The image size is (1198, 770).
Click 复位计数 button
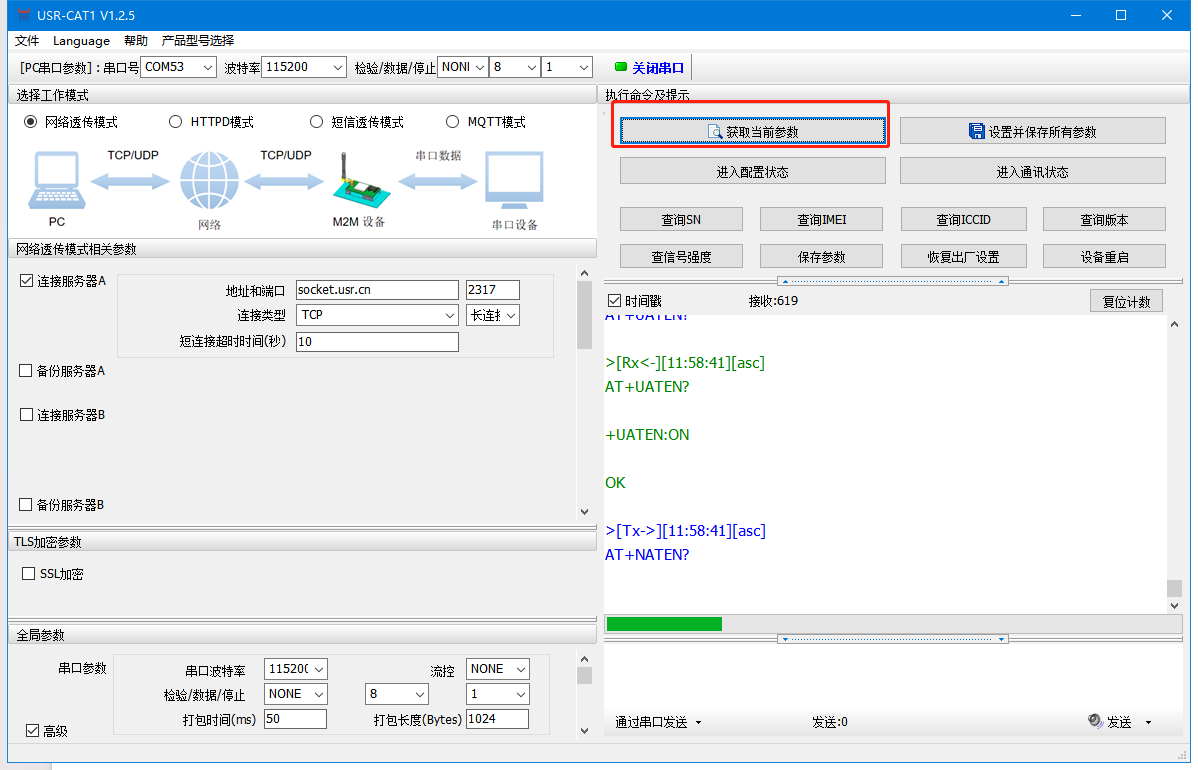tap(1126, 301)
